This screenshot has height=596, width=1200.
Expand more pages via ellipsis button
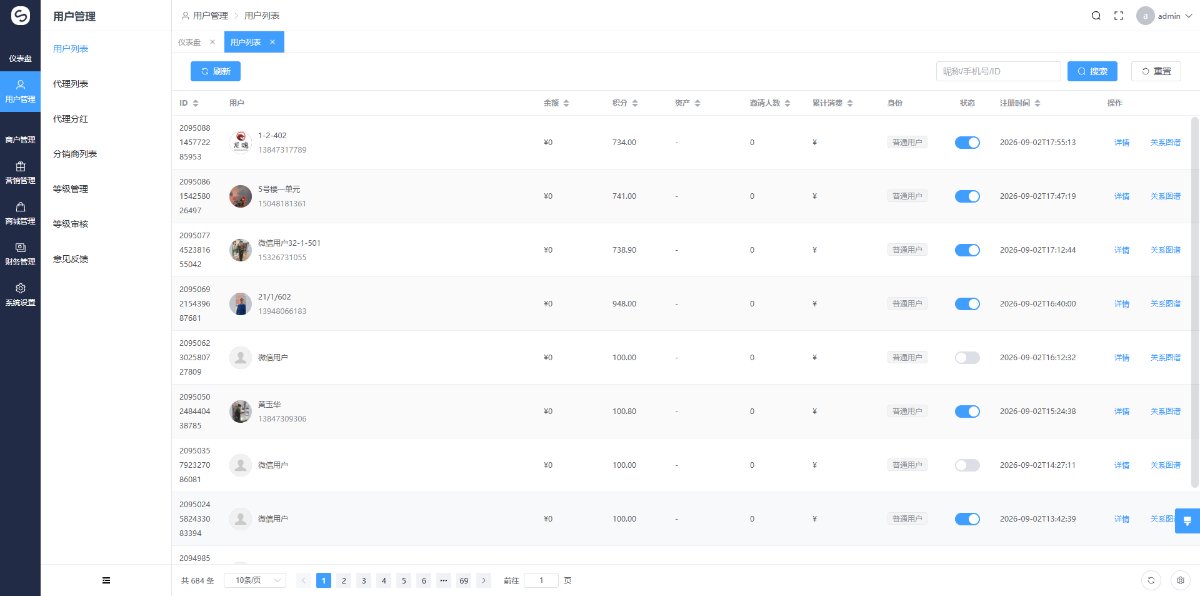(x=443, y=580)
